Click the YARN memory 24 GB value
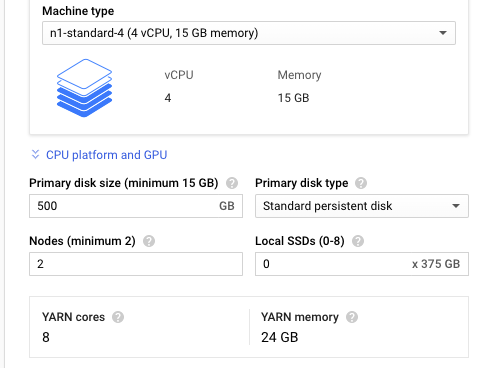The height and width of the screenshot is (368, 489). (x=279, y=337)
